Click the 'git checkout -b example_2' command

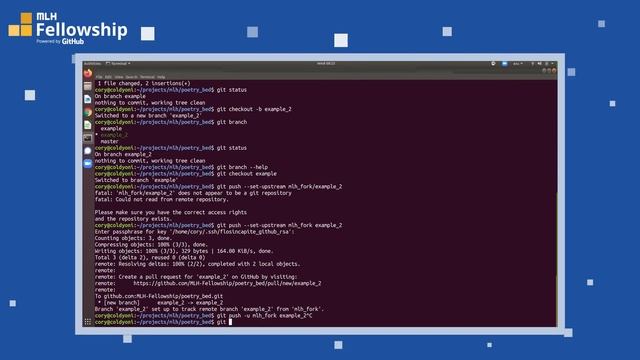254,109
